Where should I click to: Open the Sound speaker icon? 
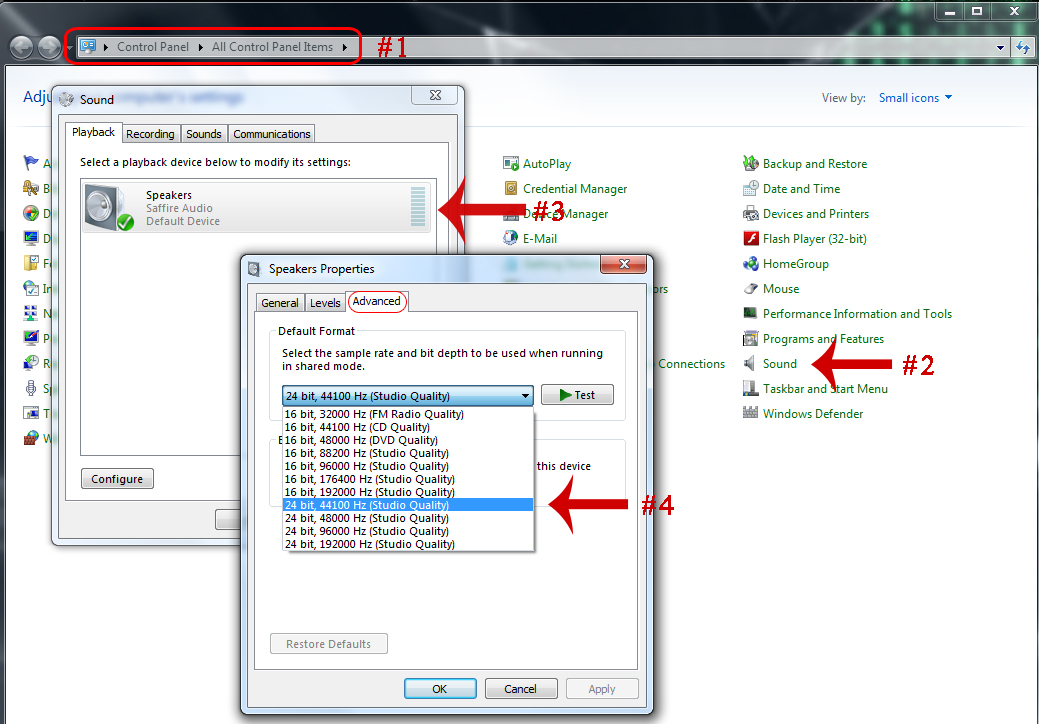[749, 364]
